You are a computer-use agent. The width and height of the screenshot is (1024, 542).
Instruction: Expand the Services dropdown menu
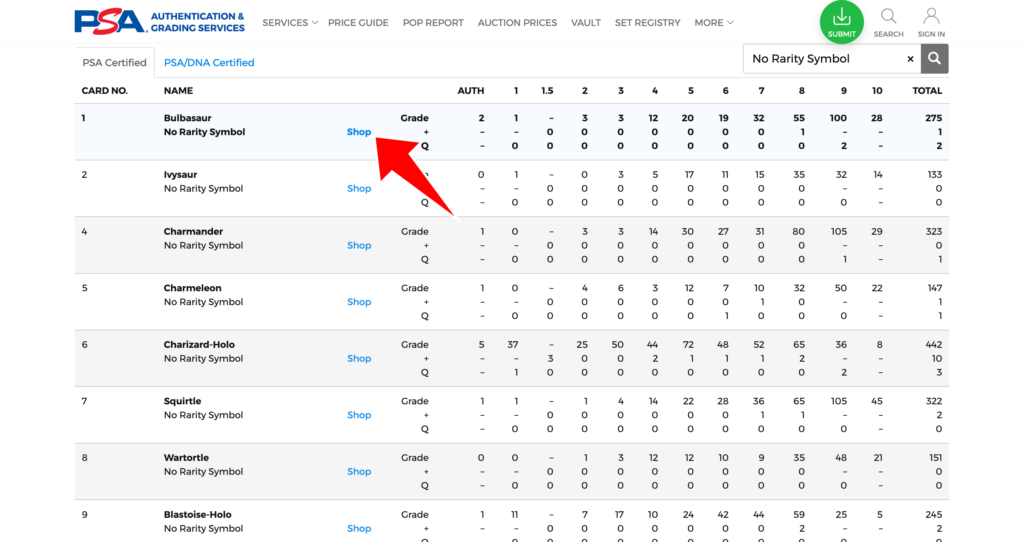coord(290,23)
